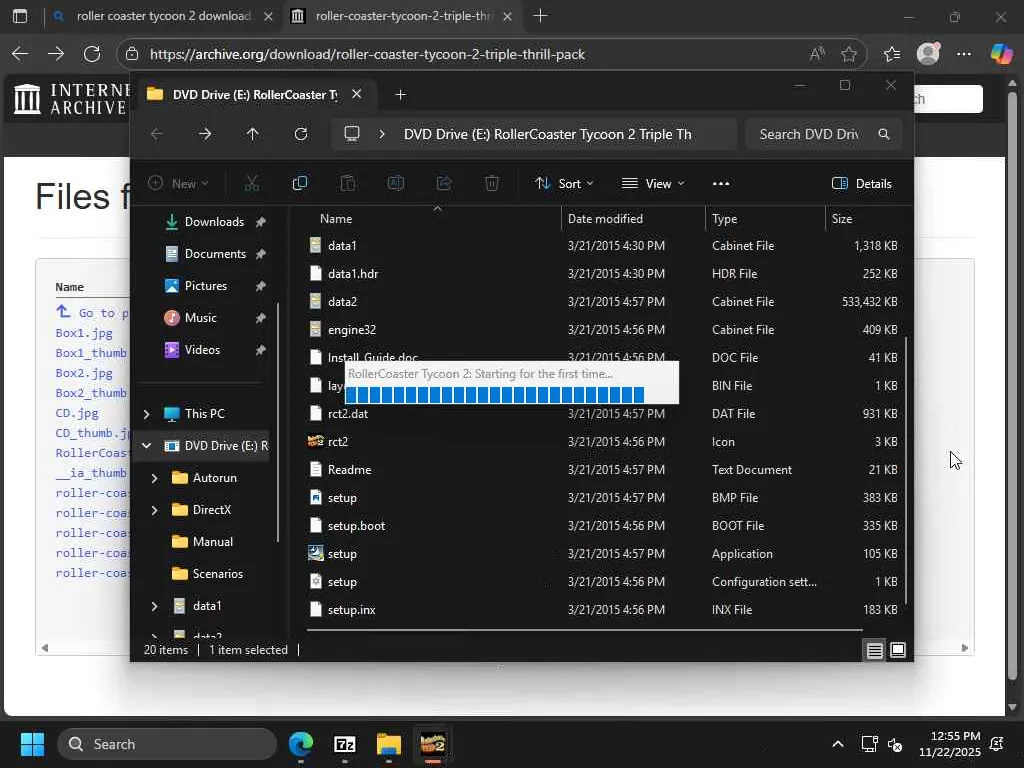The image size is (1024, 768).
Task: Sort files by Name column header
Action: 336,219
